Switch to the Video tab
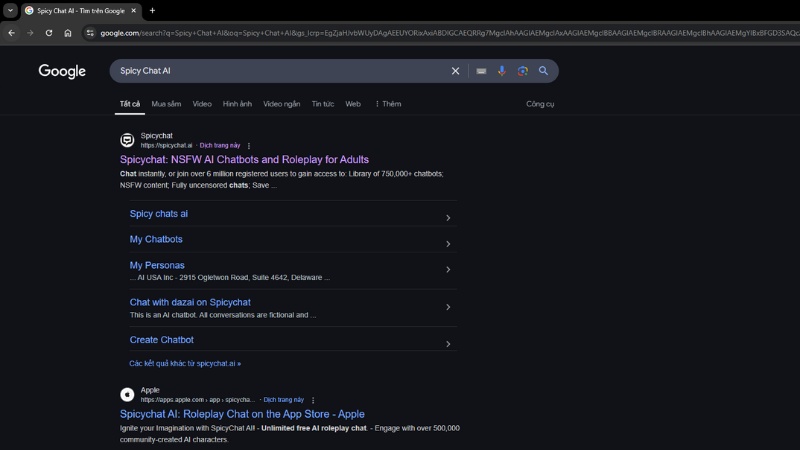Image resolution: width=800 pixels, height=450 pixels. (x=202, y=104)
